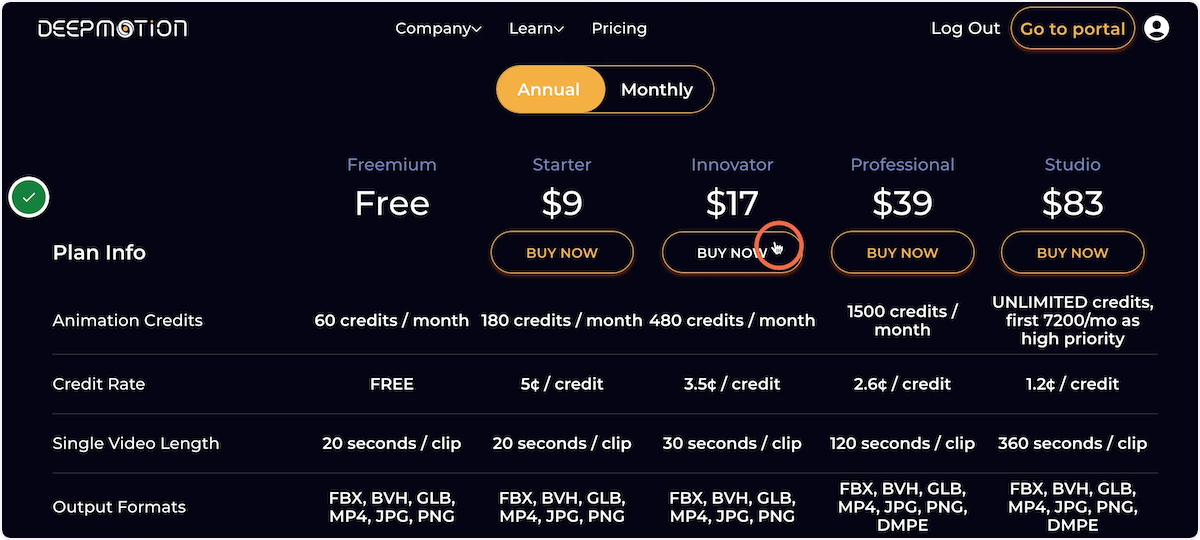
Task: Click the Animation Credits row label
Action: (x=127, y=320)
